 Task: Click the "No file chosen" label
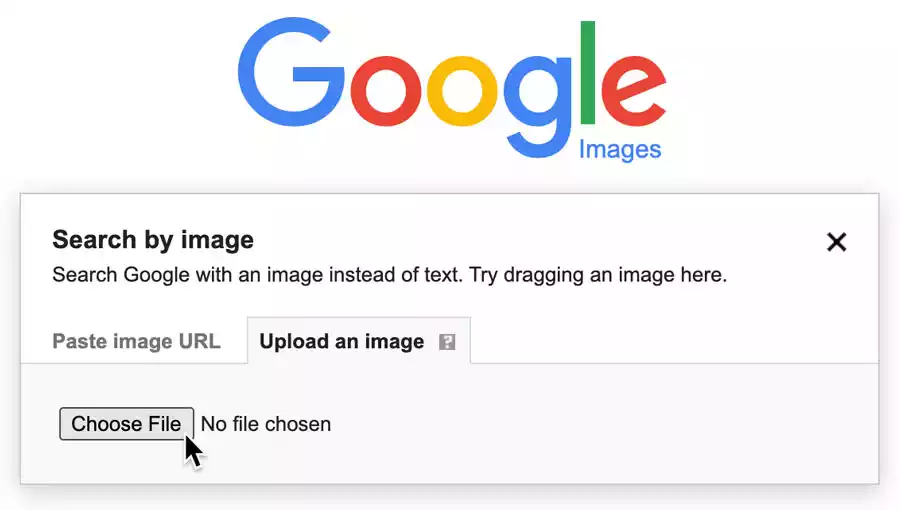[266, 424]
